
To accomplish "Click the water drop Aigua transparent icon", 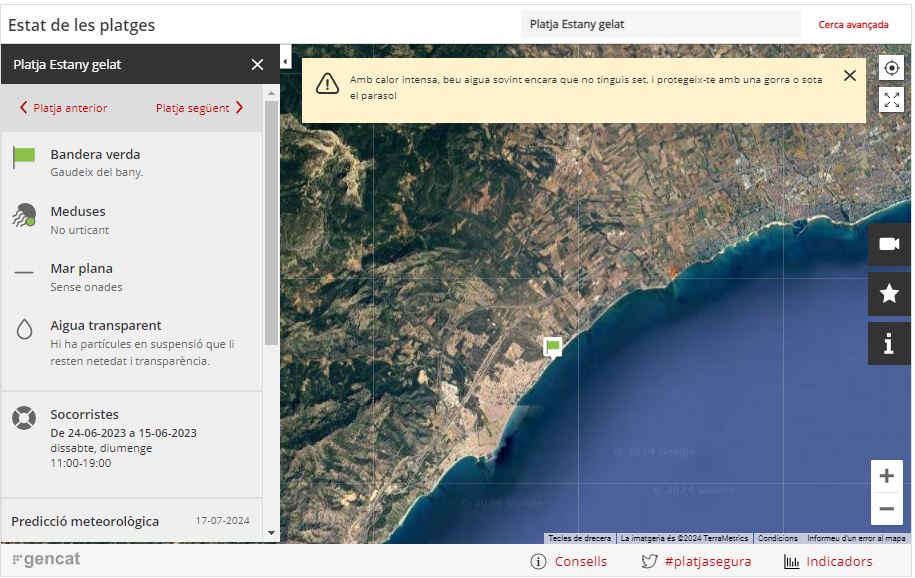I will click(25, 329).
